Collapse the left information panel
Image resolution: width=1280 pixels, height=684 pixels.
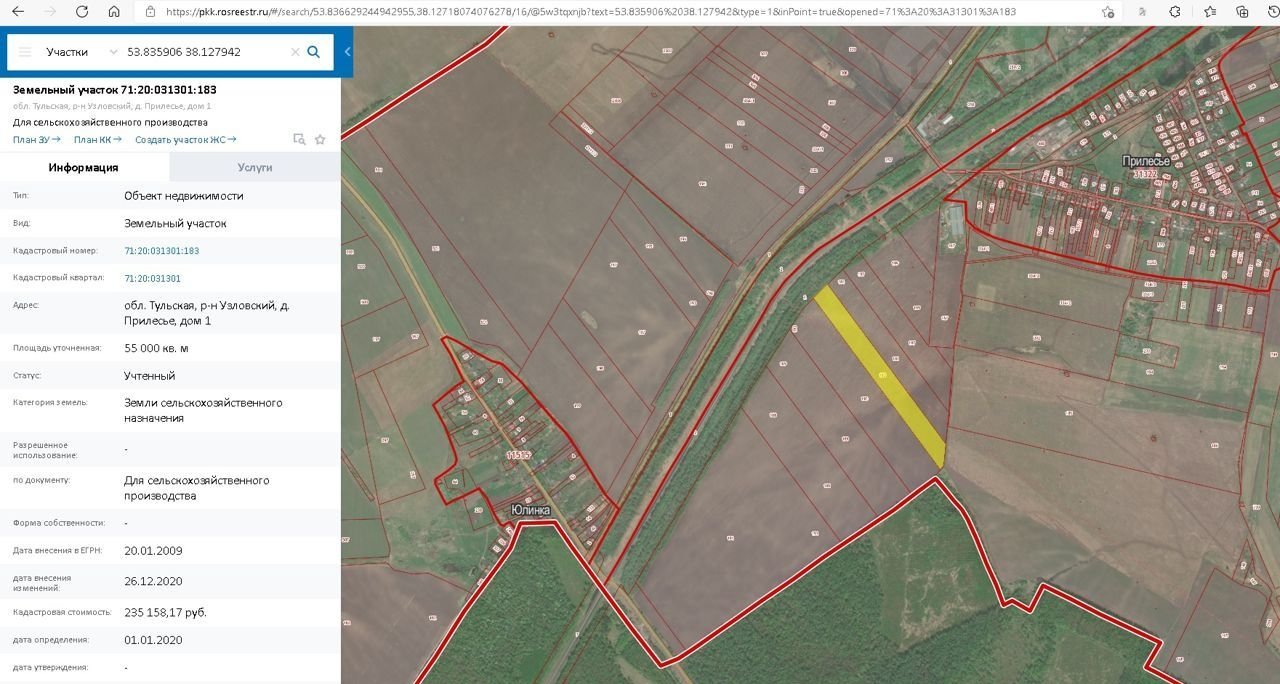(x=347, y=52)
